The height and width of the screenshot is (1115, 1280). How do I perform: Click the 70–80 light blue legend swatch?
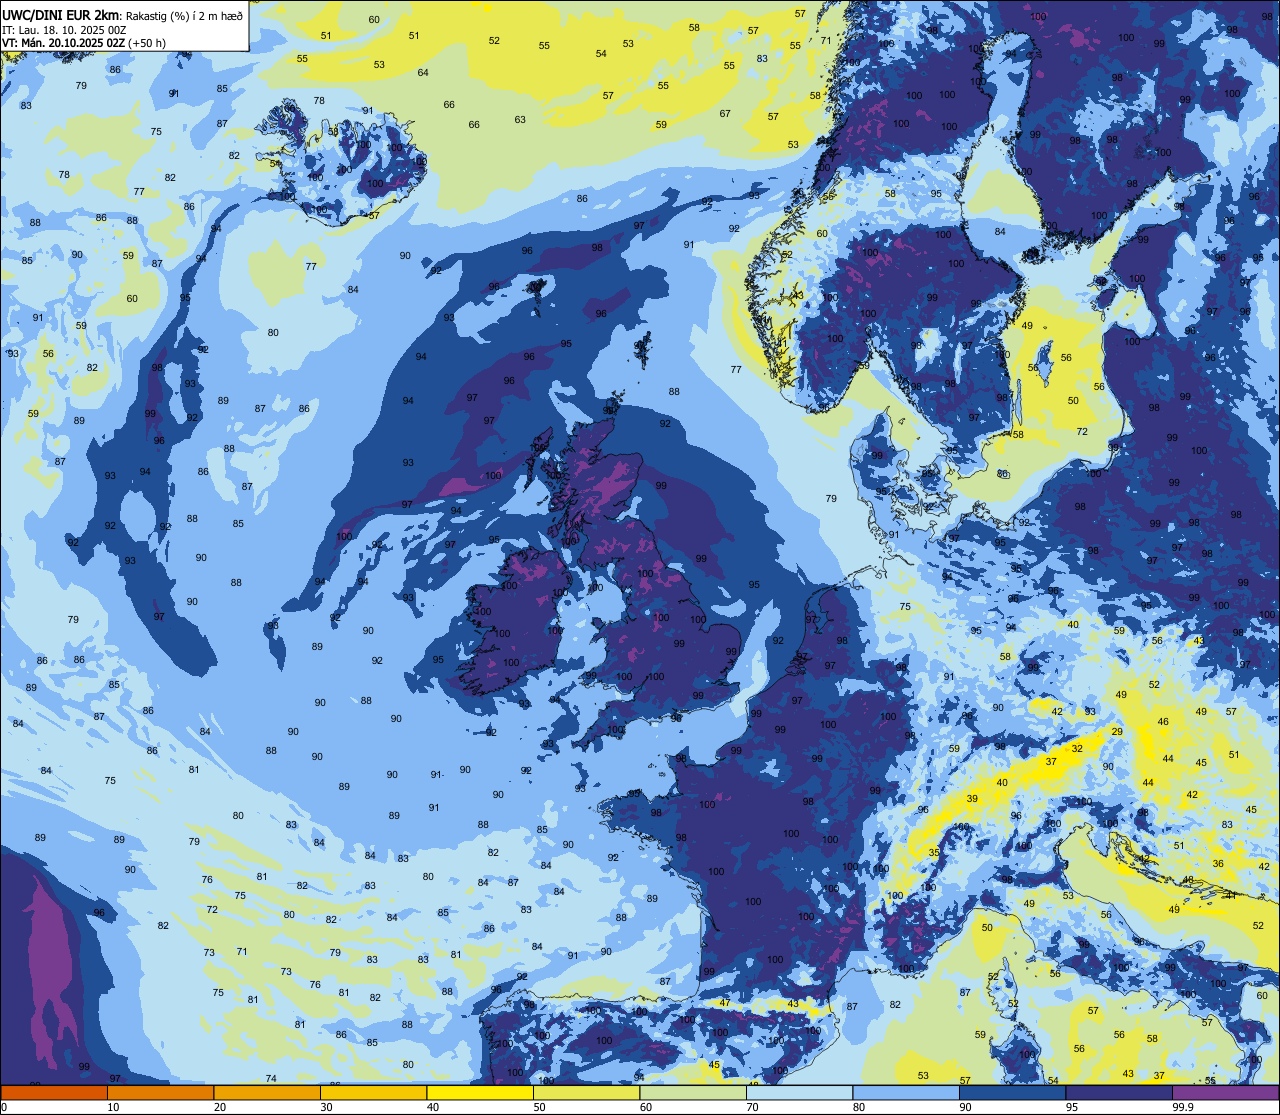[799, 1093]
